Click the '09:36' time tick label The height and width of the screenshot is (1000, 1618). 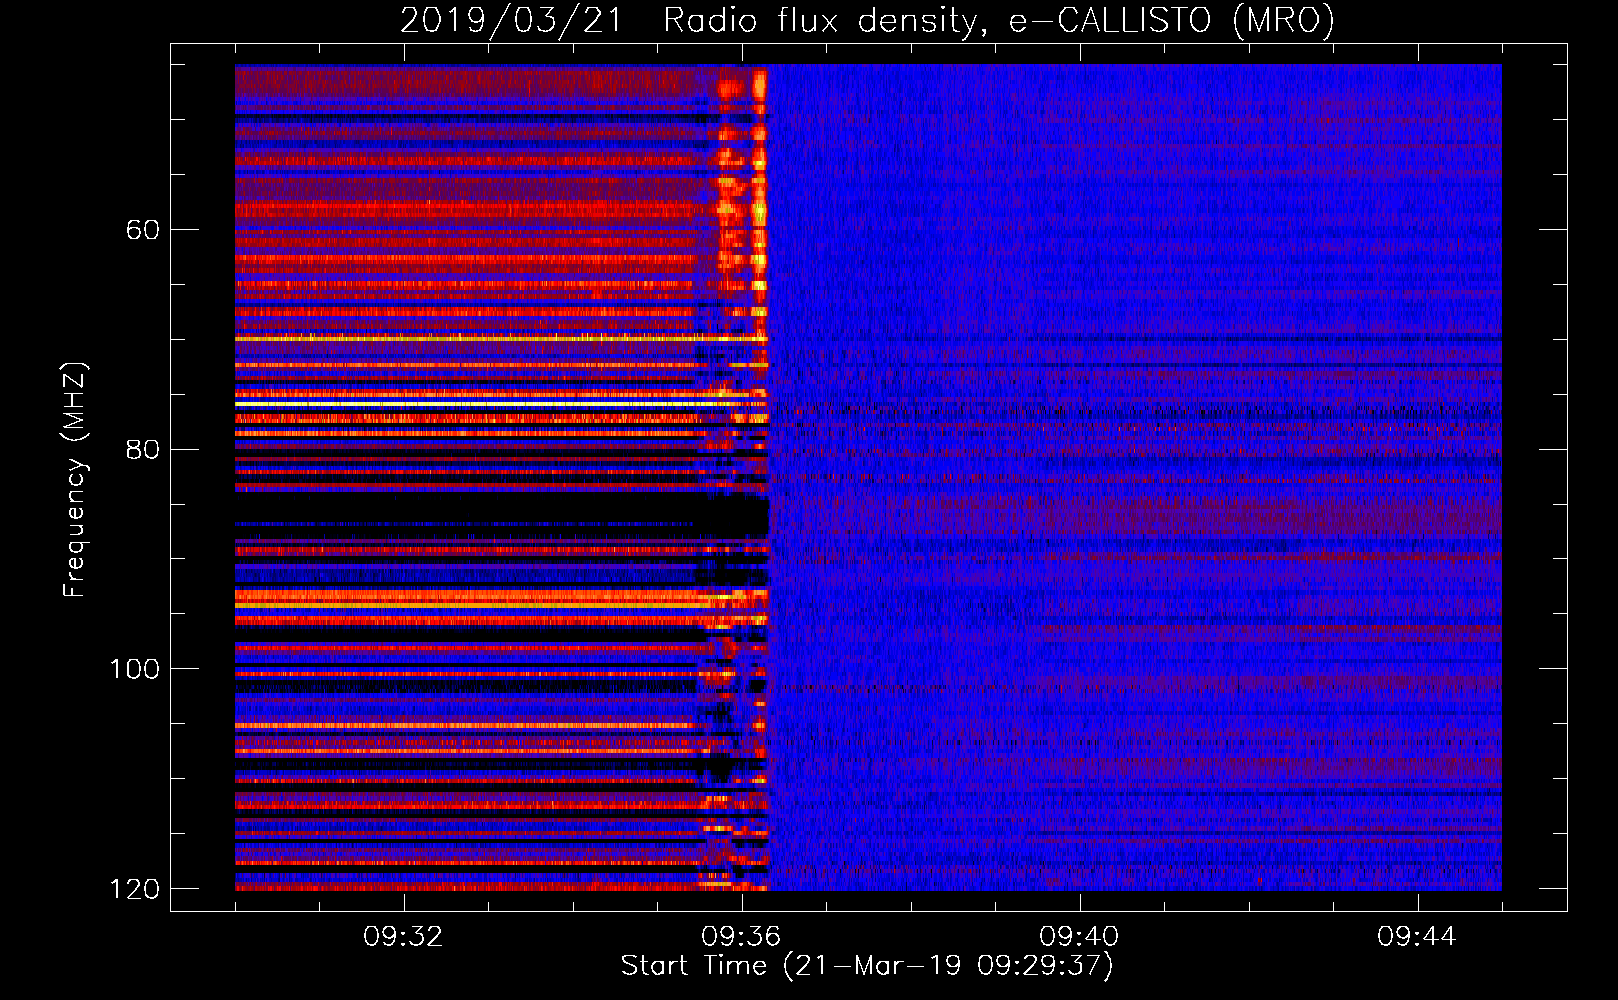[x=741, y=937]
